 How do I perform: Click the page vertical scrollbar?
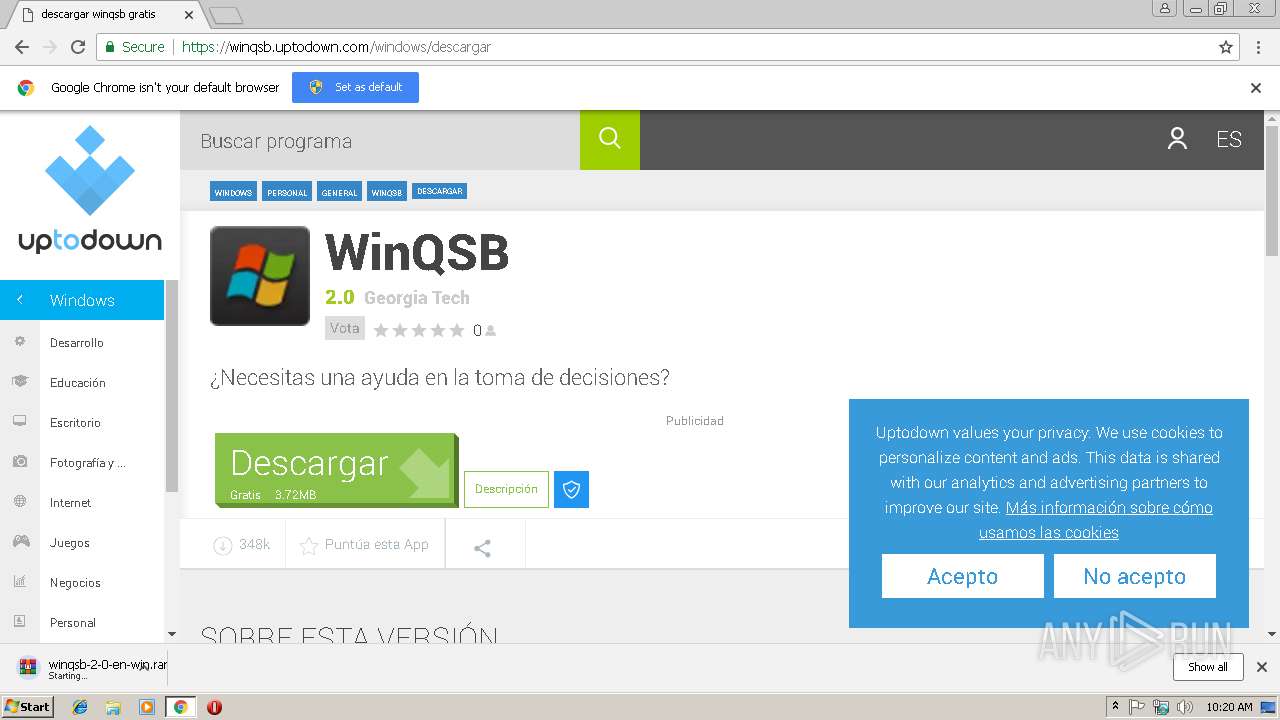1272,190
